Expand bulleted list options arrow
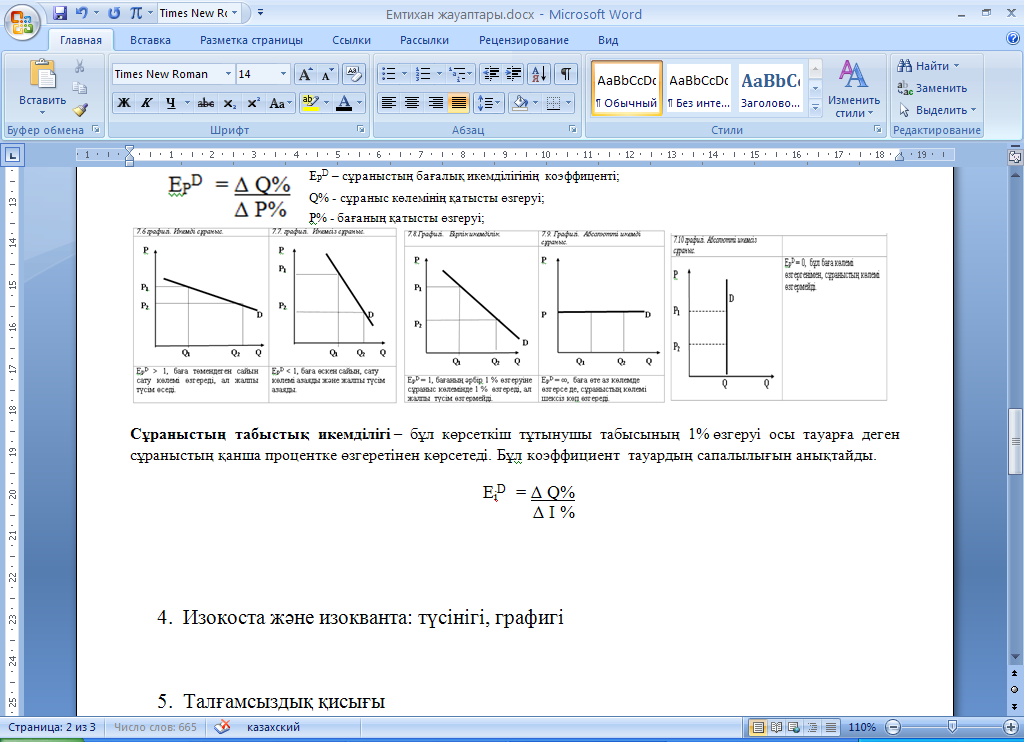This screenshot has height=742, width=1024. (404, 74)
